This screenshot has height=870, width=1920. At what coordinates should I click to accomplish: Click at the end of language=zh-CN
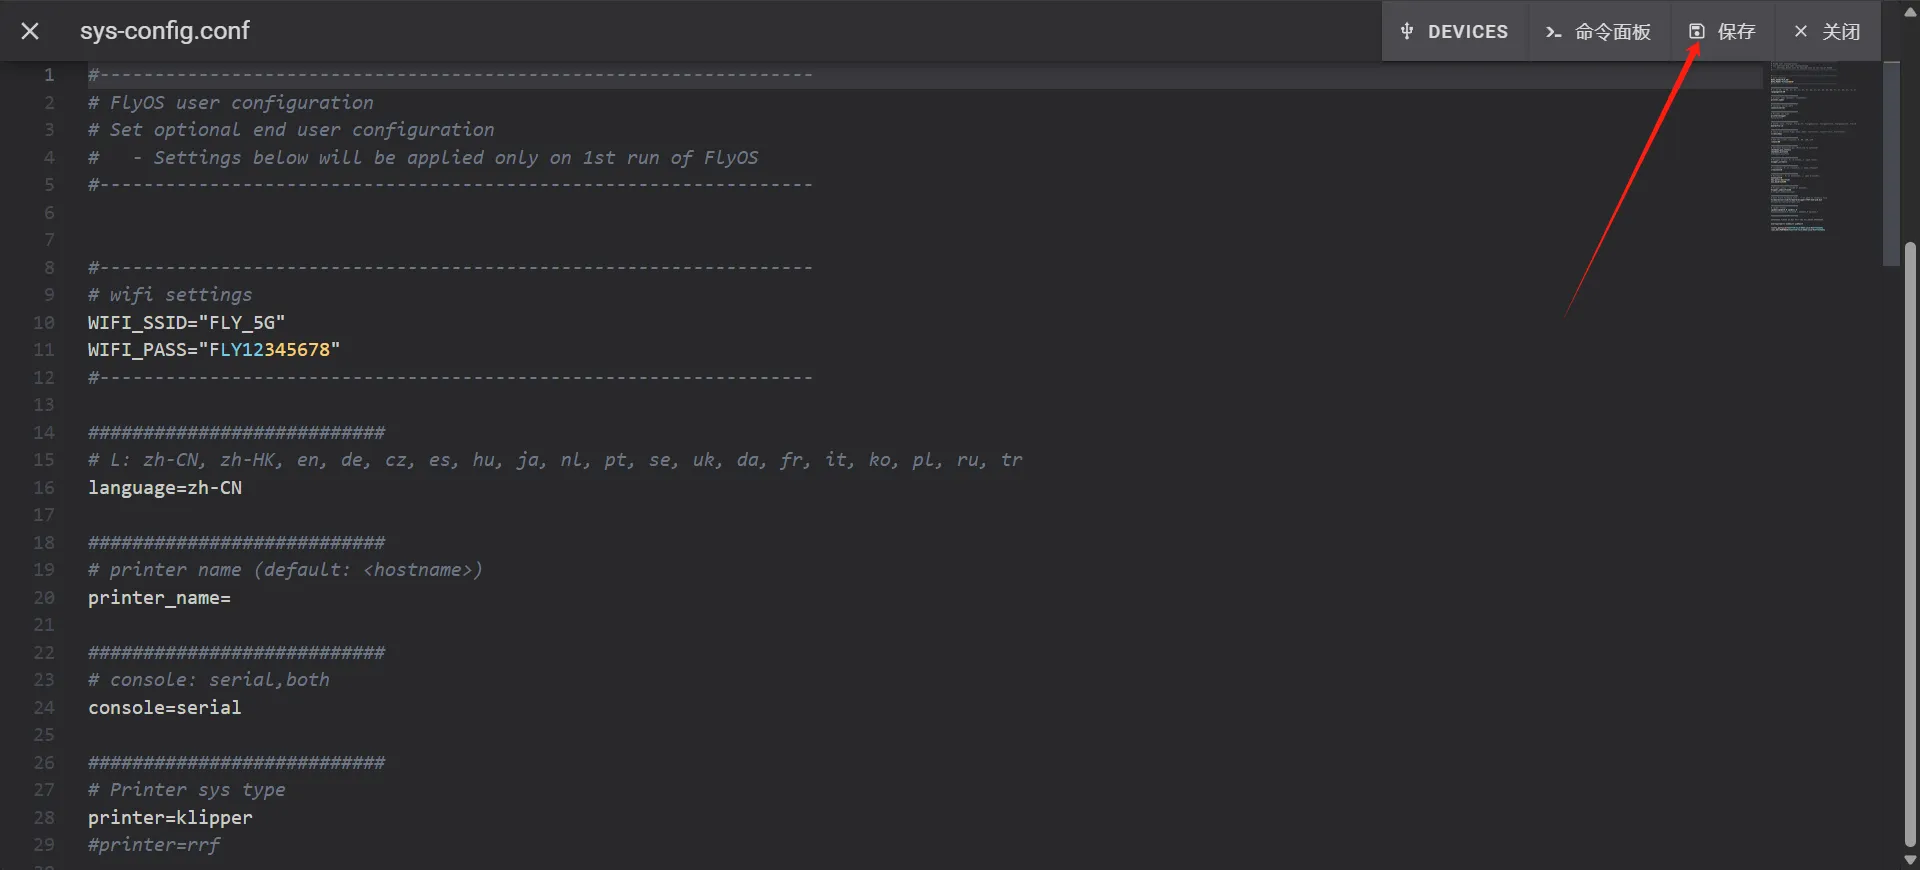point(242,488)
